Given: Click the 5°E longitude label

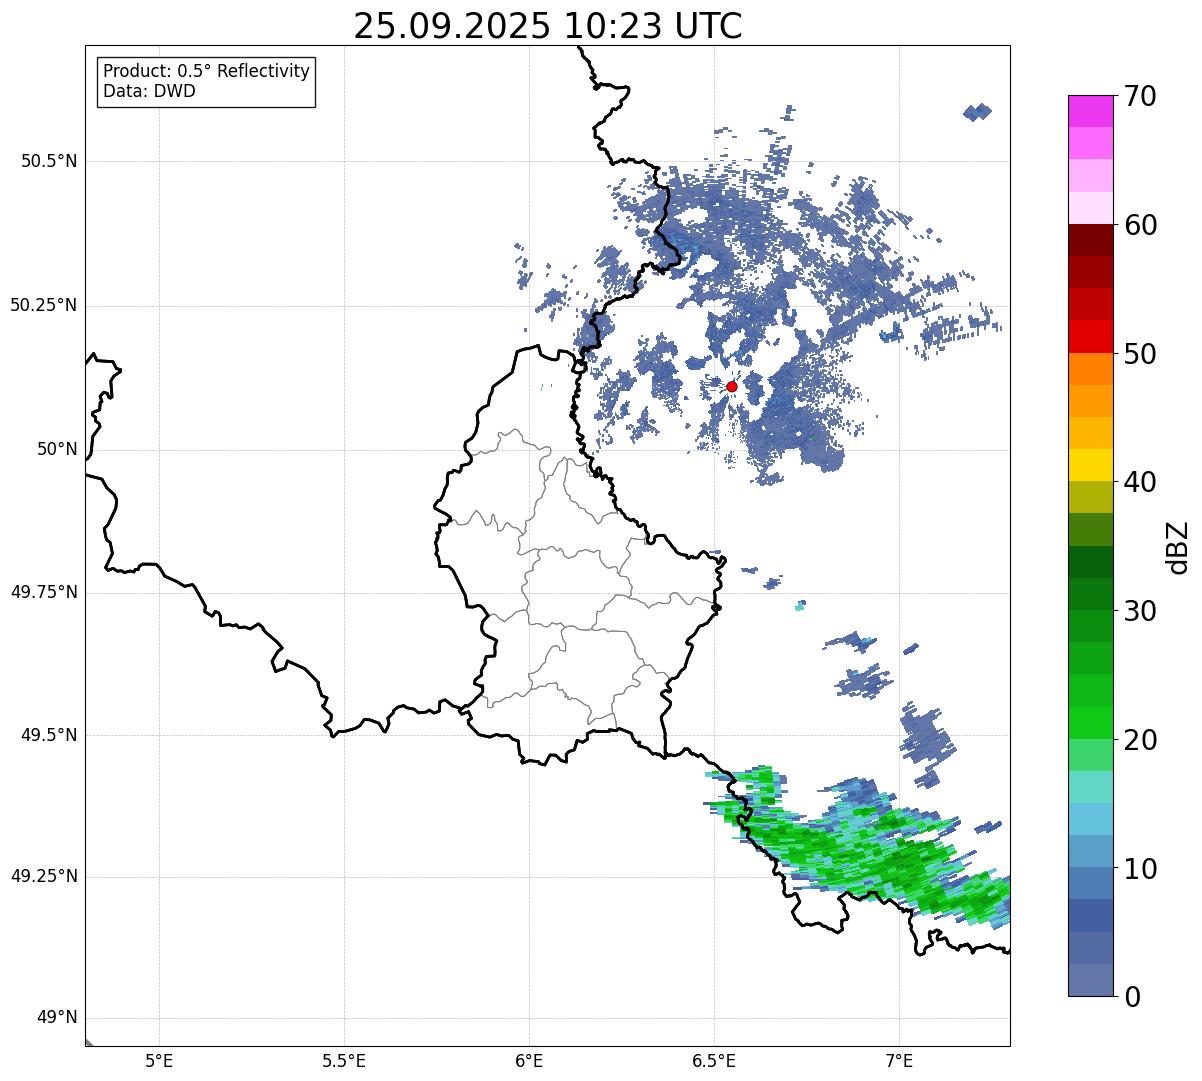Looking at the screenshot, I should pos(159,1060).
